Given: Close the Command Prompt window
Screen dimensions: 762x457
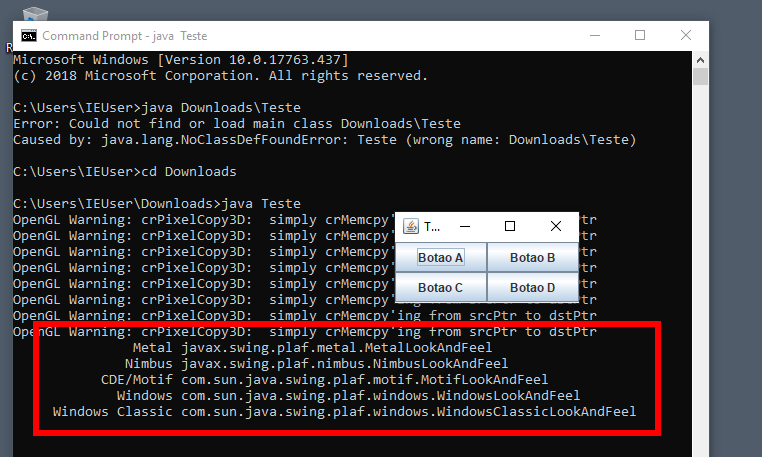Looking at the screenshot, I should click(x=686, y=35).
